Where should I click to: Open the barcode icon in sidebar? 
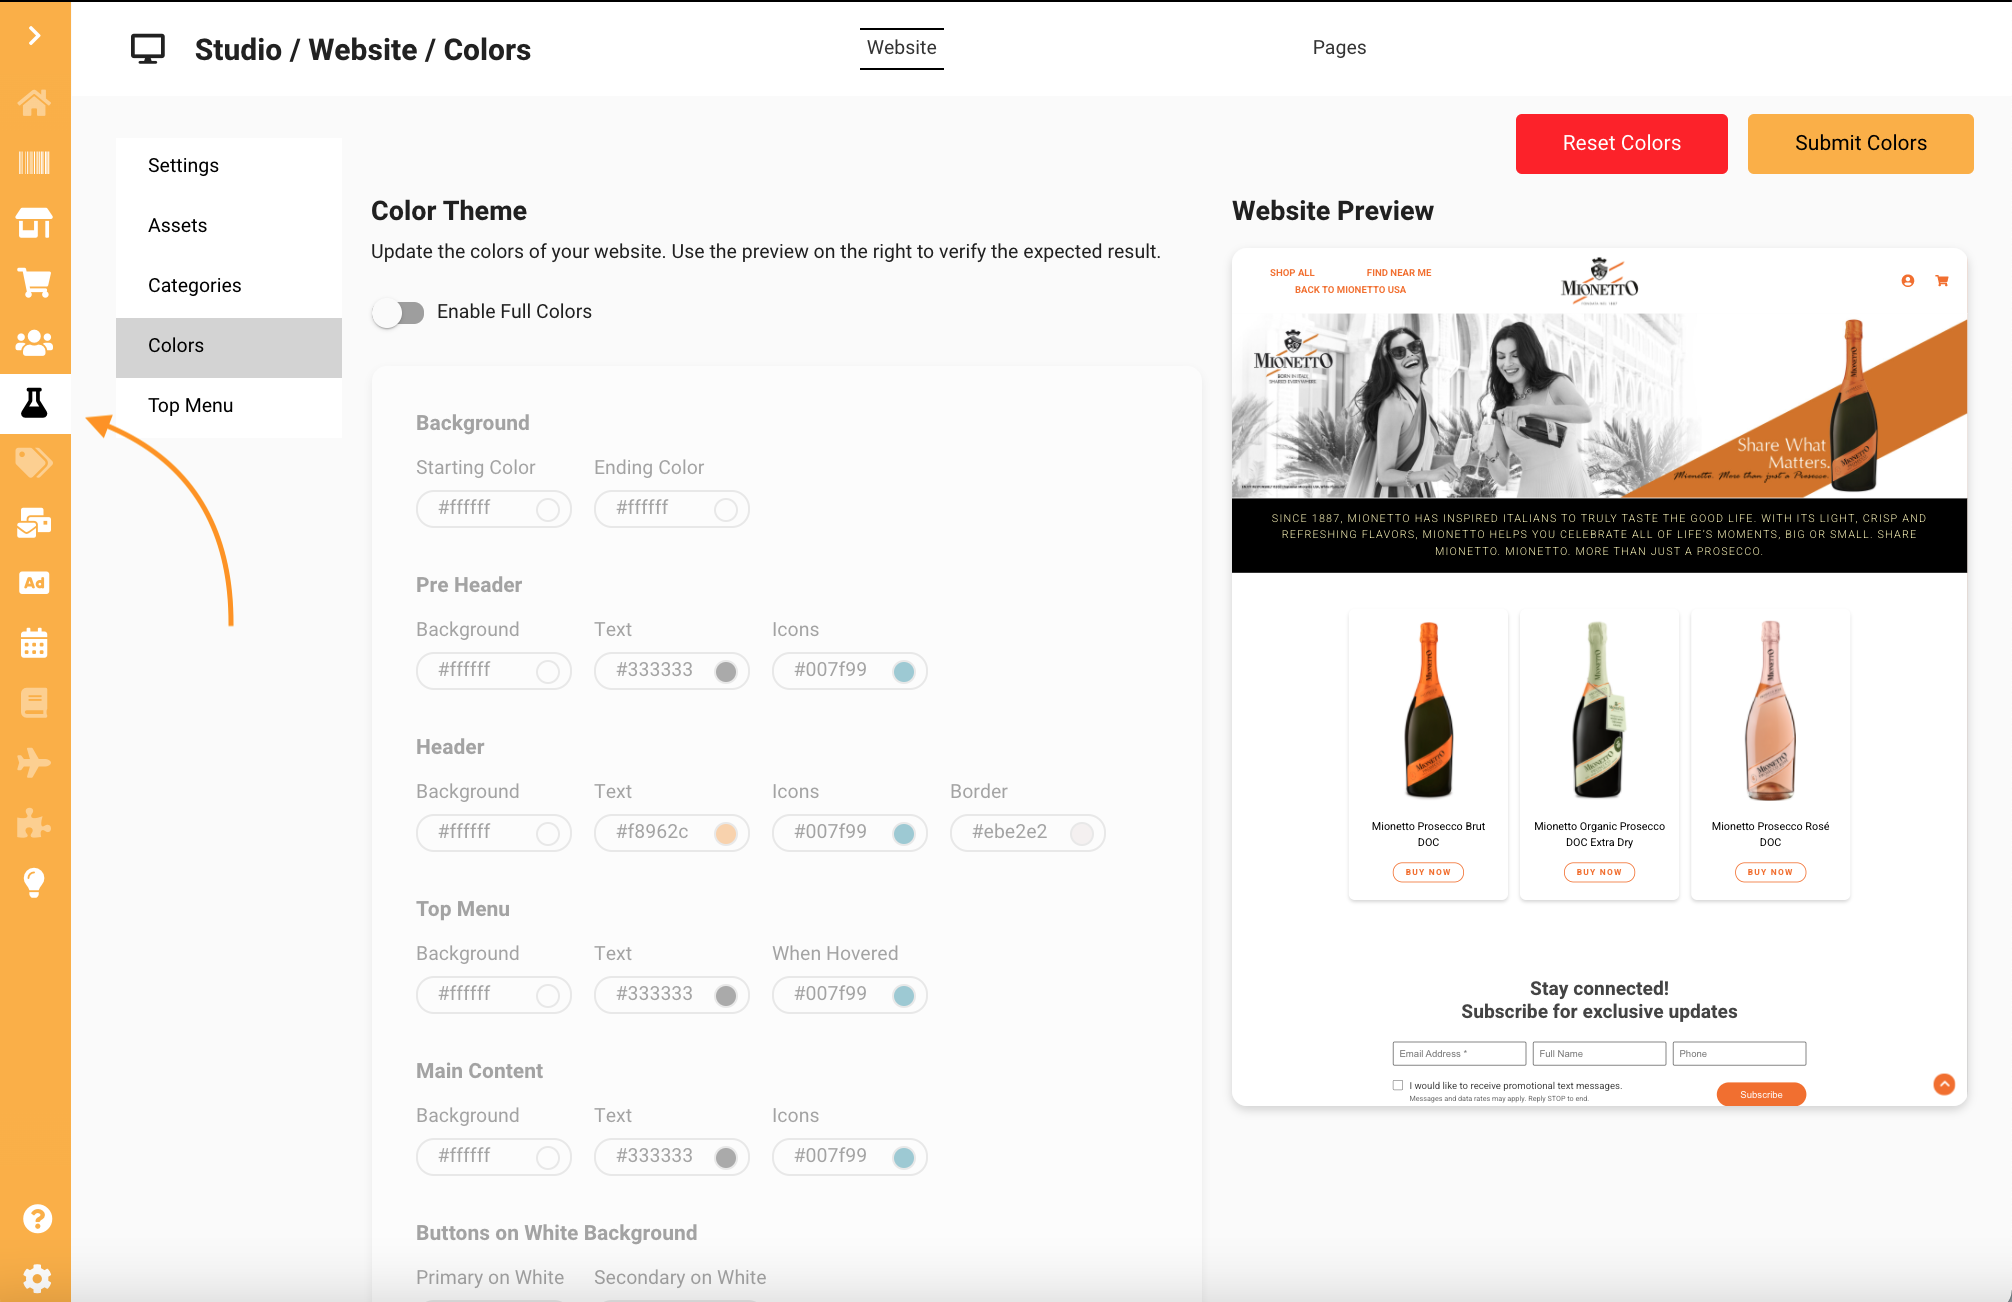coord(35,163)
